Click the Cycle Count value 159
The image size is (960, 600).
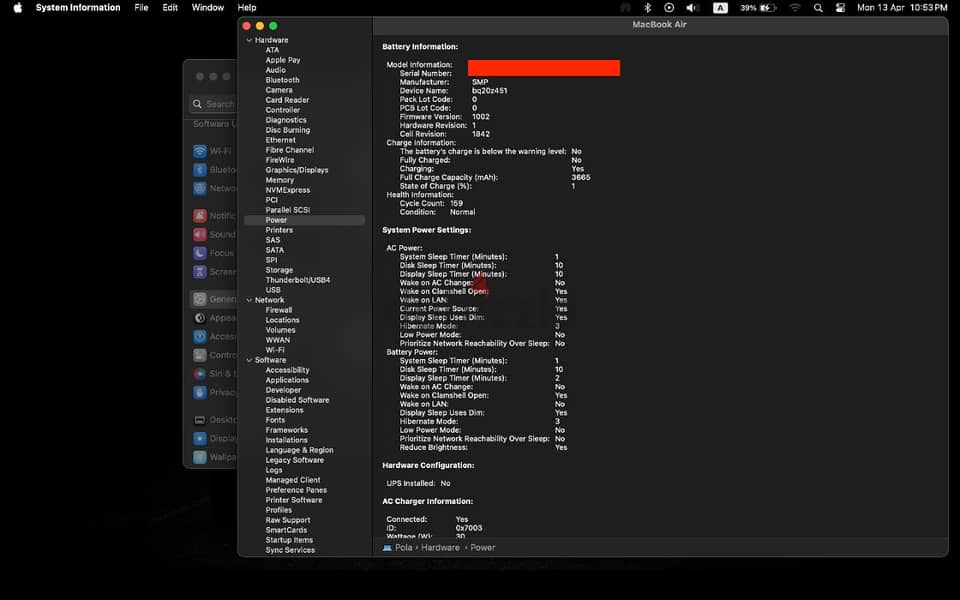pos(456,204)
